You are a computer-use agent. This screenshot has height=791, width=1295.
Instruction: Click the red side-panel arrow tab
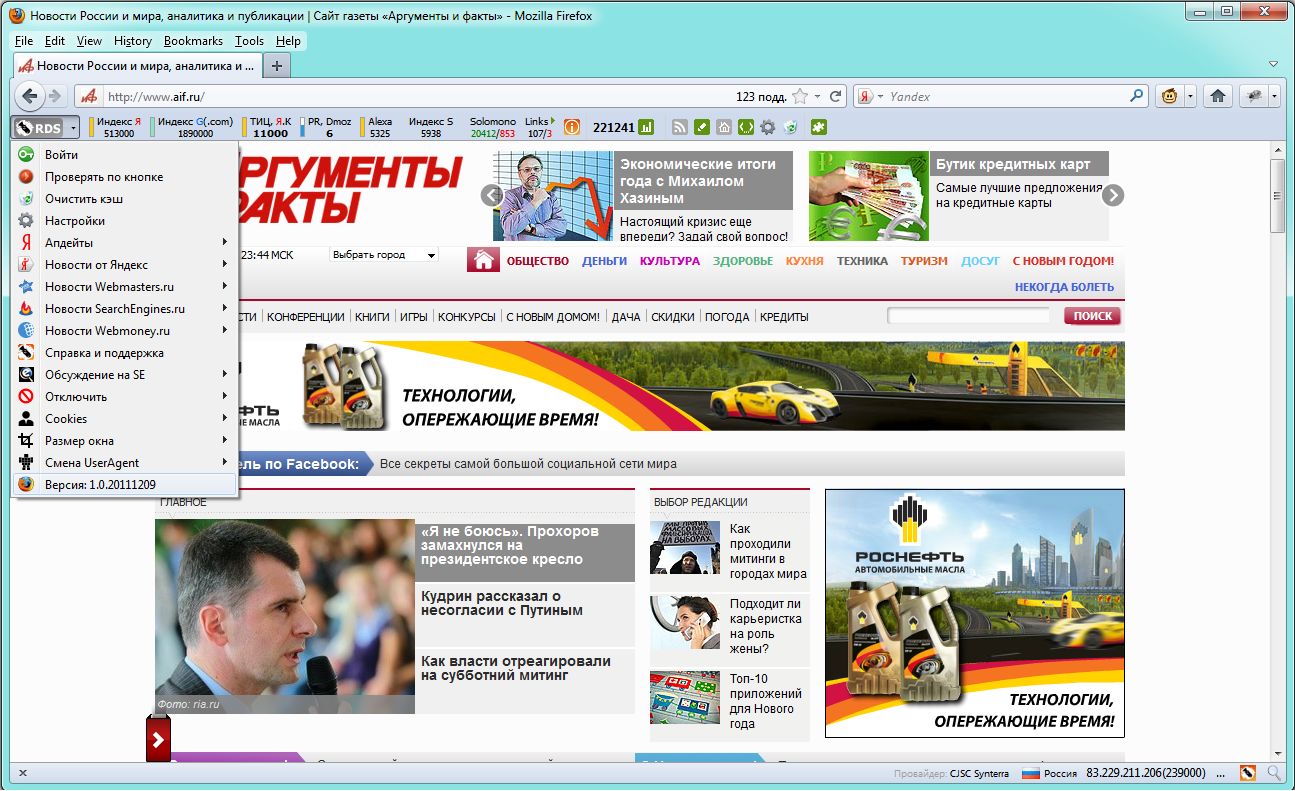pyautogui.click(x=158, y=740)
